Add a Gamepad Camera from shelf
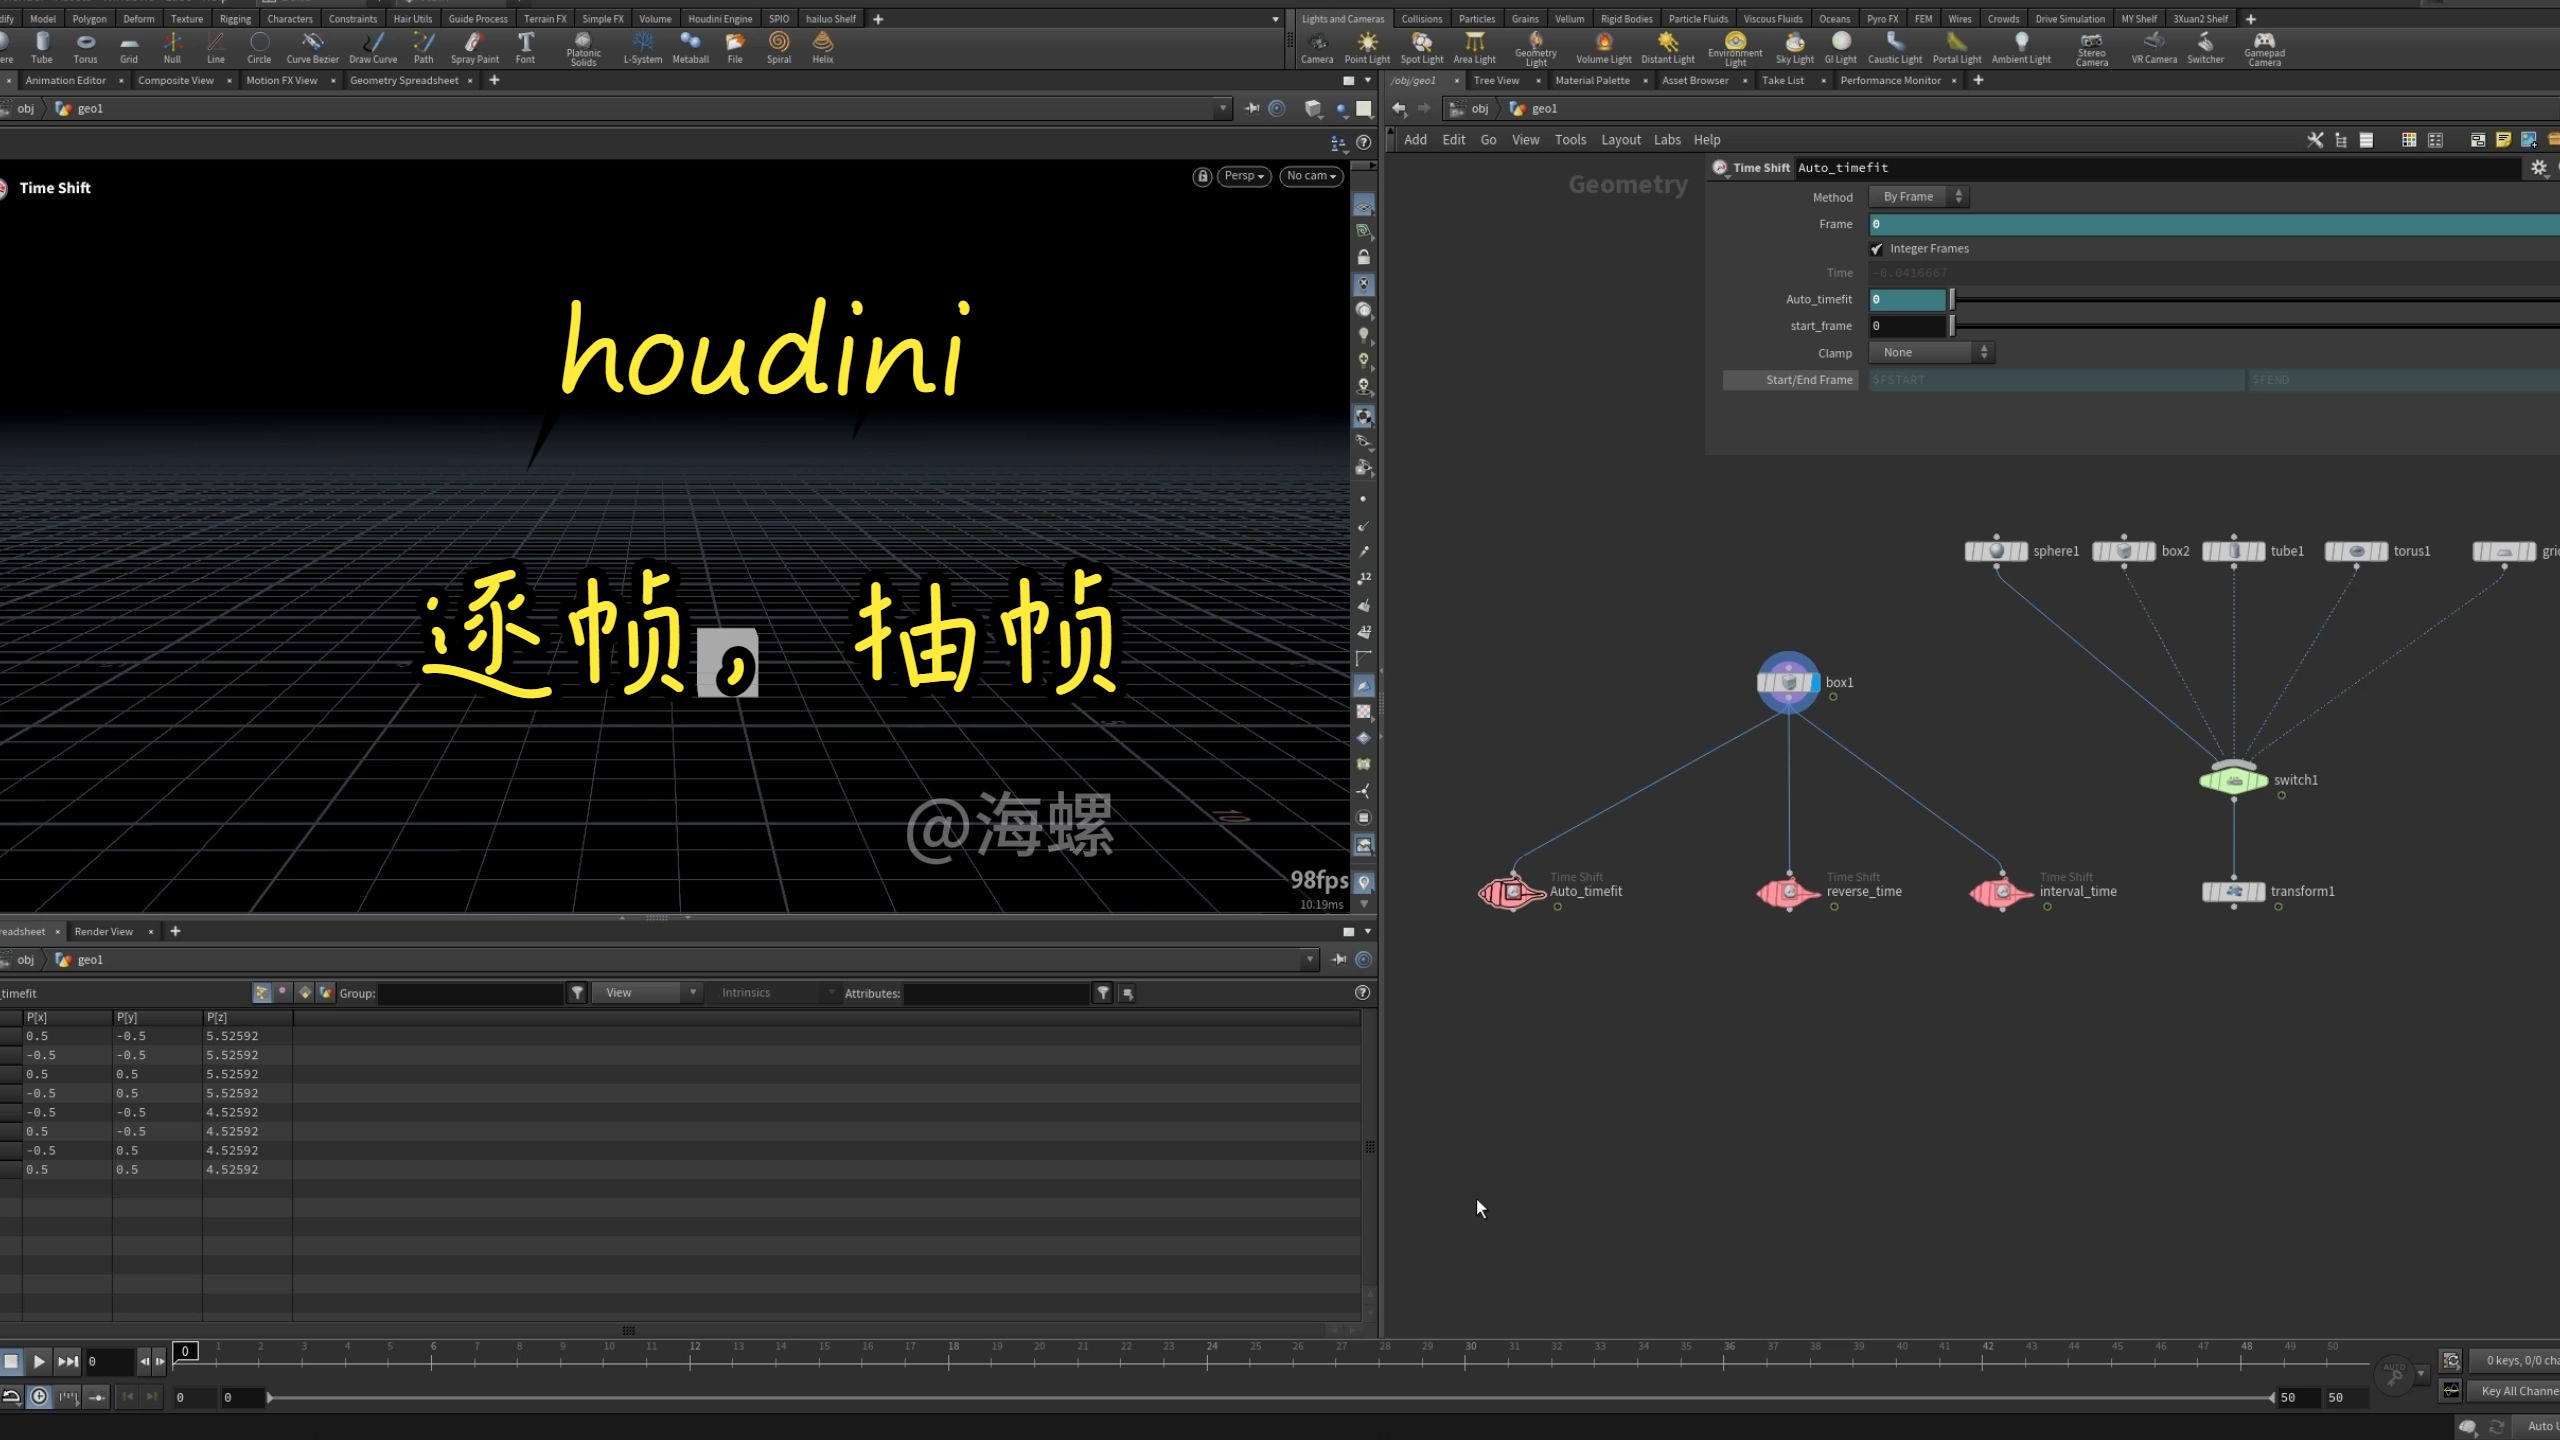This screenshot has width=2560, height=1440. coord(2264,49)
